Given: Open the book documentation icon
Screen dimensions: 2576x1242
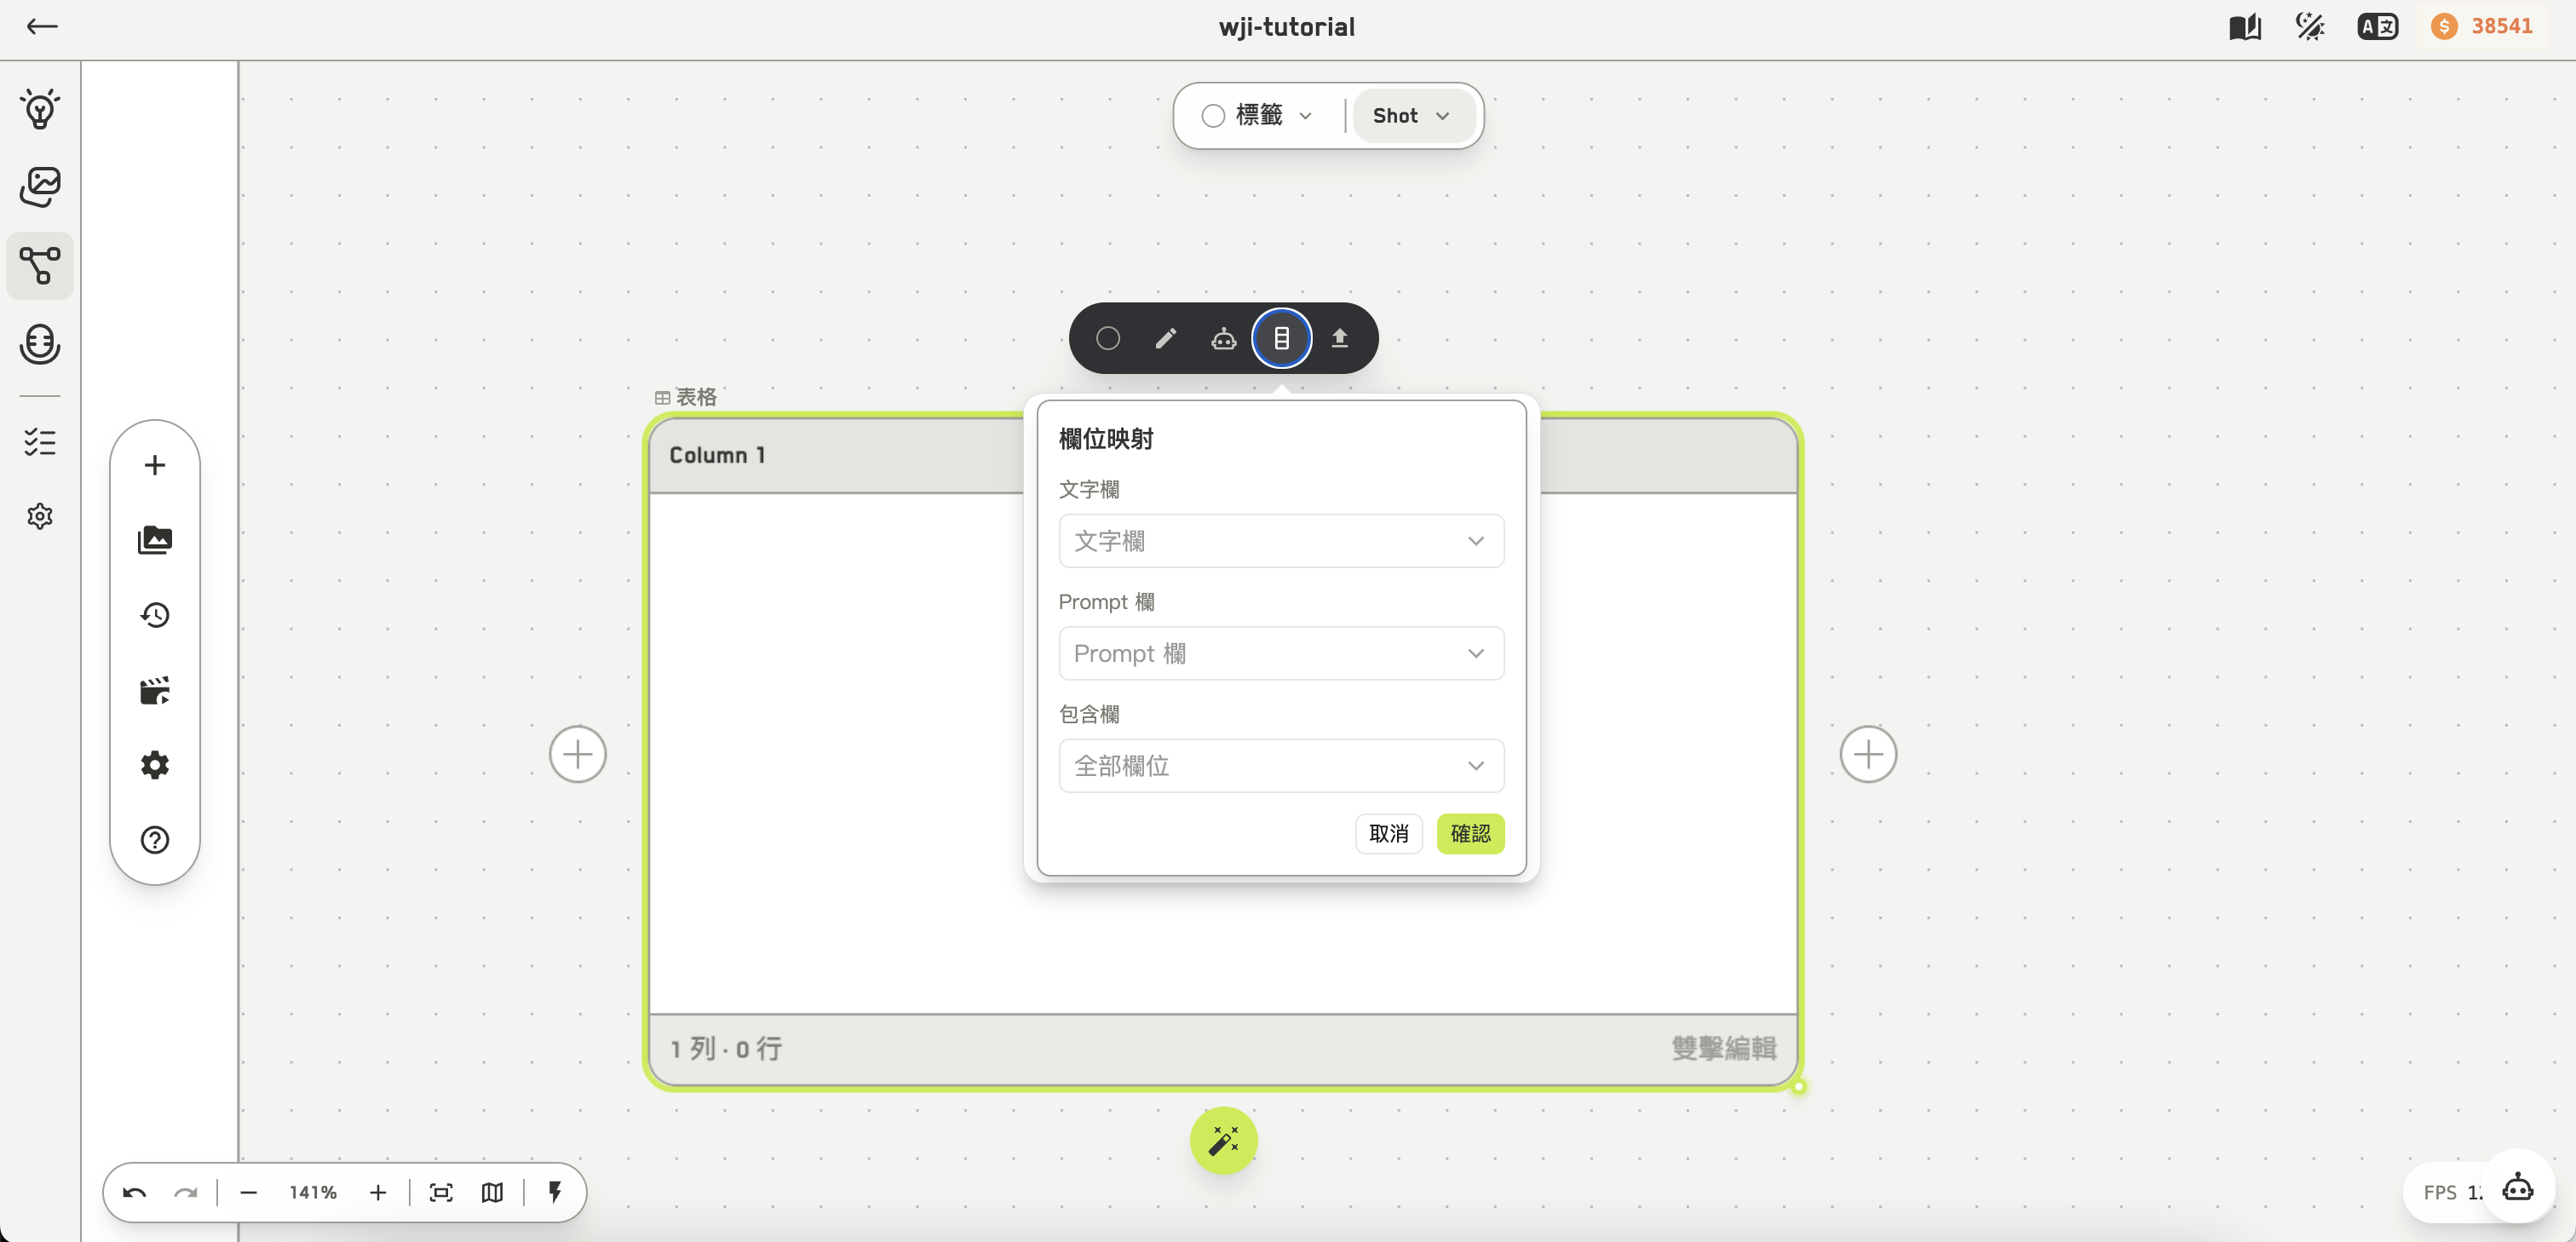Looking at the screenshot, I should (2245, 27).
